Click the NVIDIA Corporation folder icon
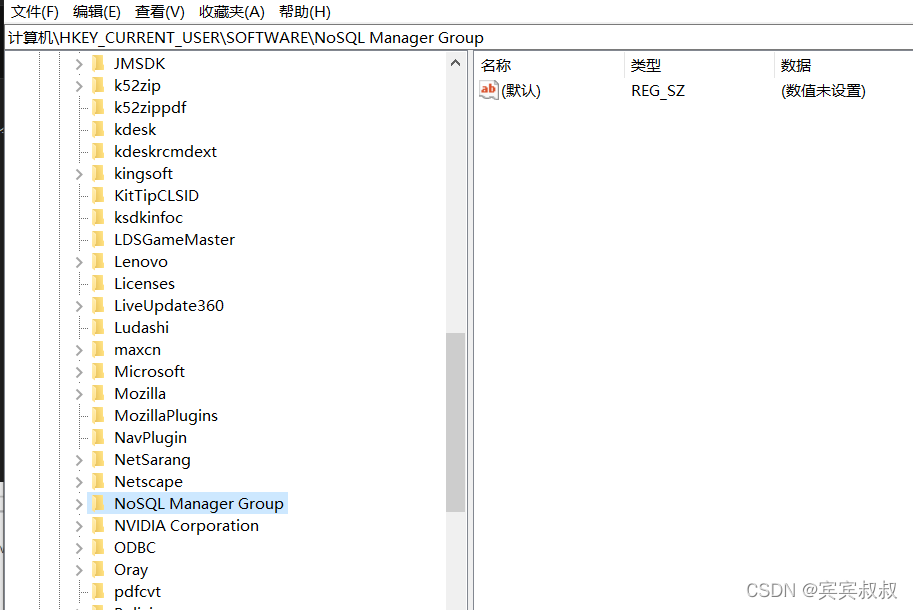Image resolution: width=913 pixels, height=610 pixels. (99, 525)
